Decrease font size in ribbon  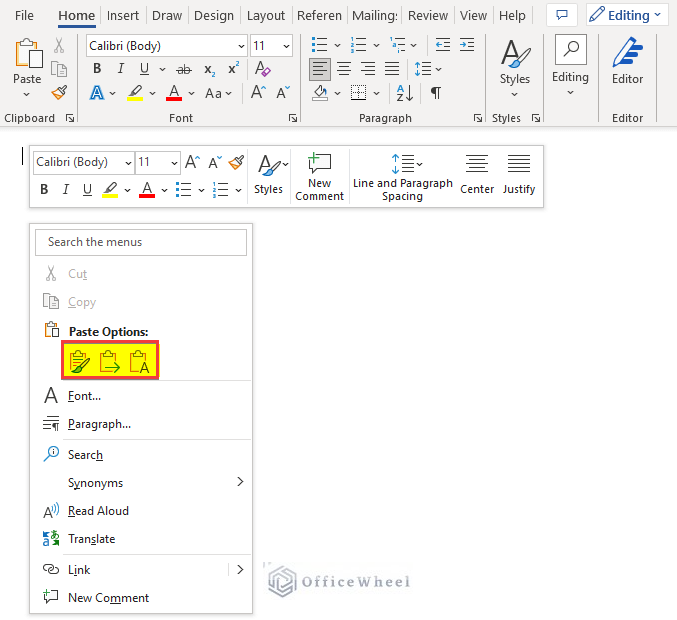[x=283, y=92]
